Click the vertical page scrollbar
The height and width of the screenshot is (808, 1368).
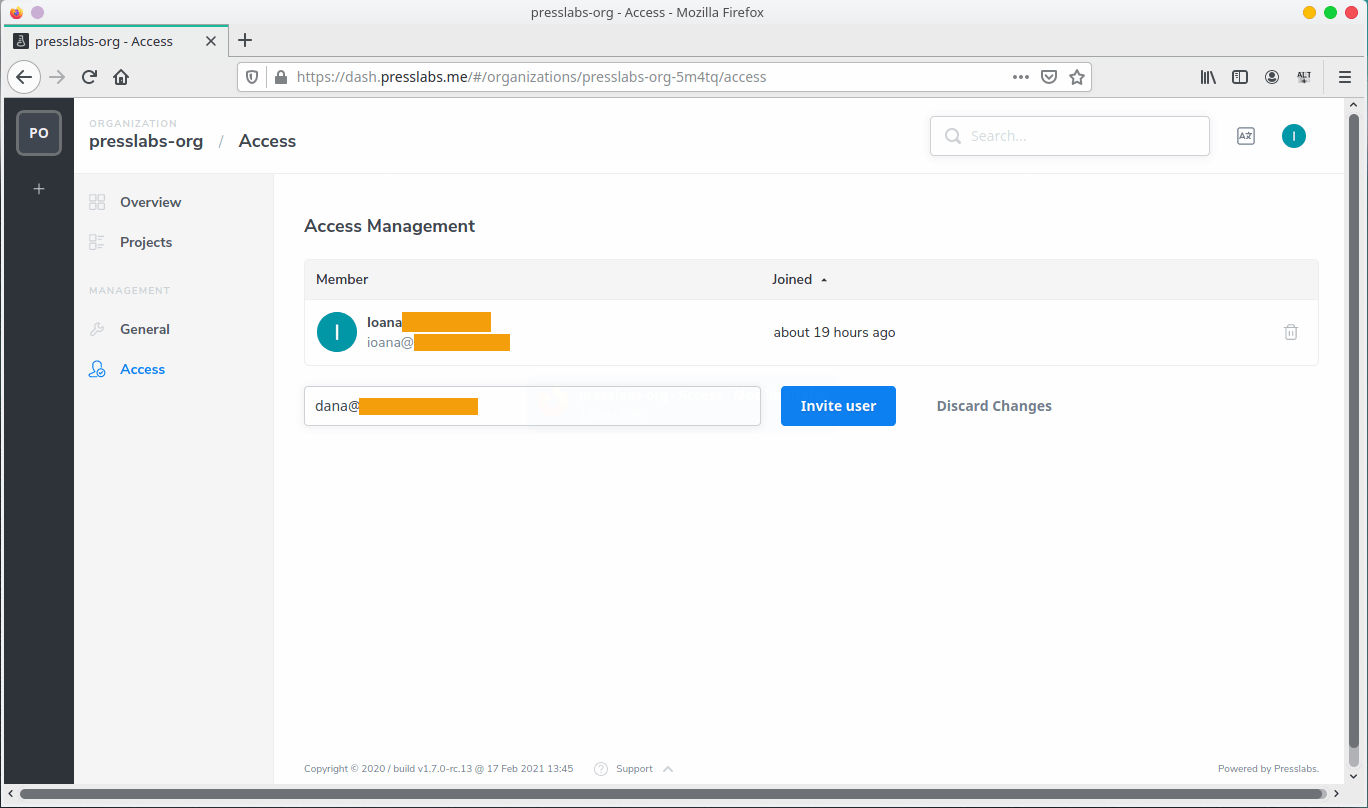click(1354, 430)
